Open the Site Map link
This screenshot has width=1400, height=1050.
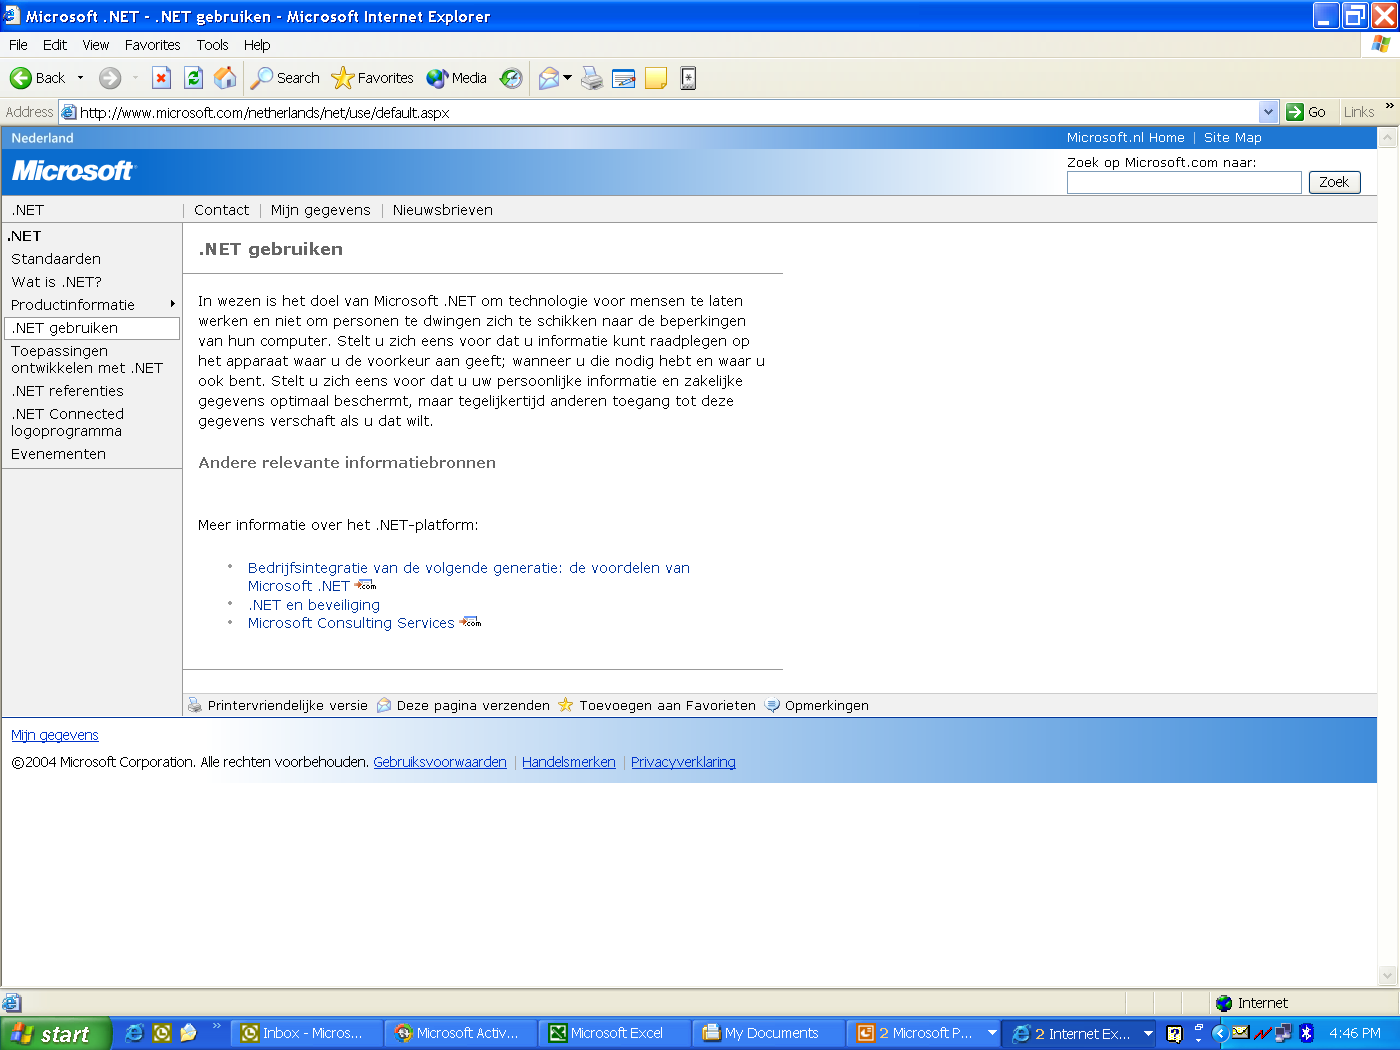1232,138
